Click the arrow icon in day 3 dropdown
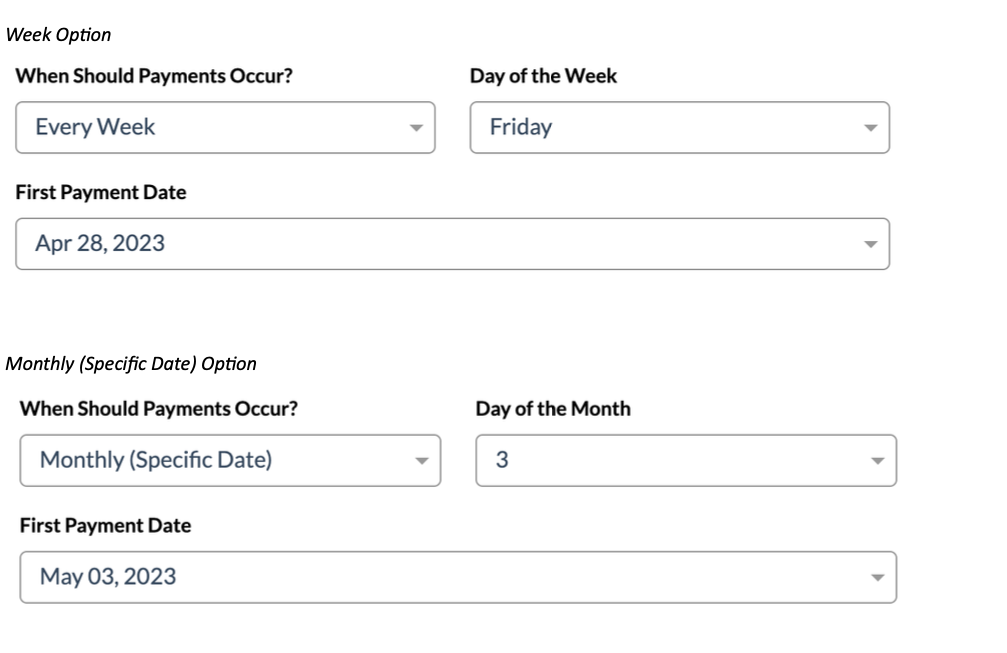 (877, 461)
